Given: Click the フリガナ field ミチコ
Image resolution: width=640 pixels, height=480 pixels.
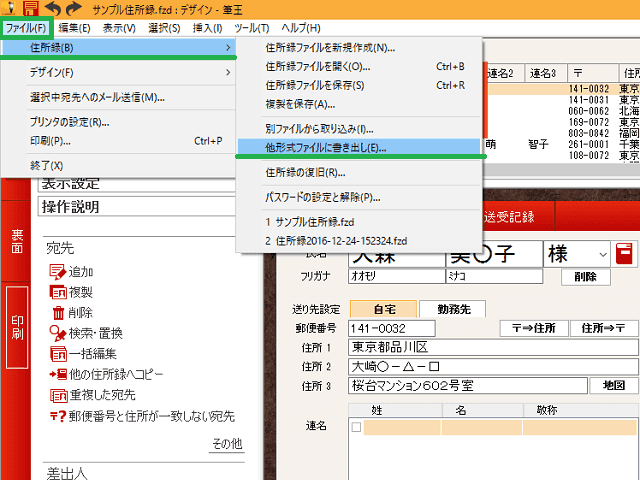Looking at the screenshot, I should [494, 276].
